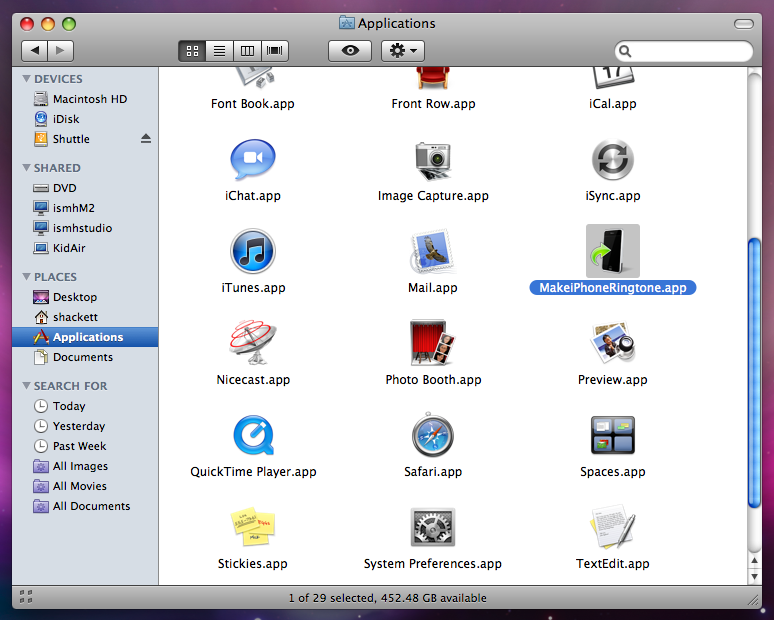
Task: Click the Applications folder icon in title bar
Action: click(x=347, y=23)
